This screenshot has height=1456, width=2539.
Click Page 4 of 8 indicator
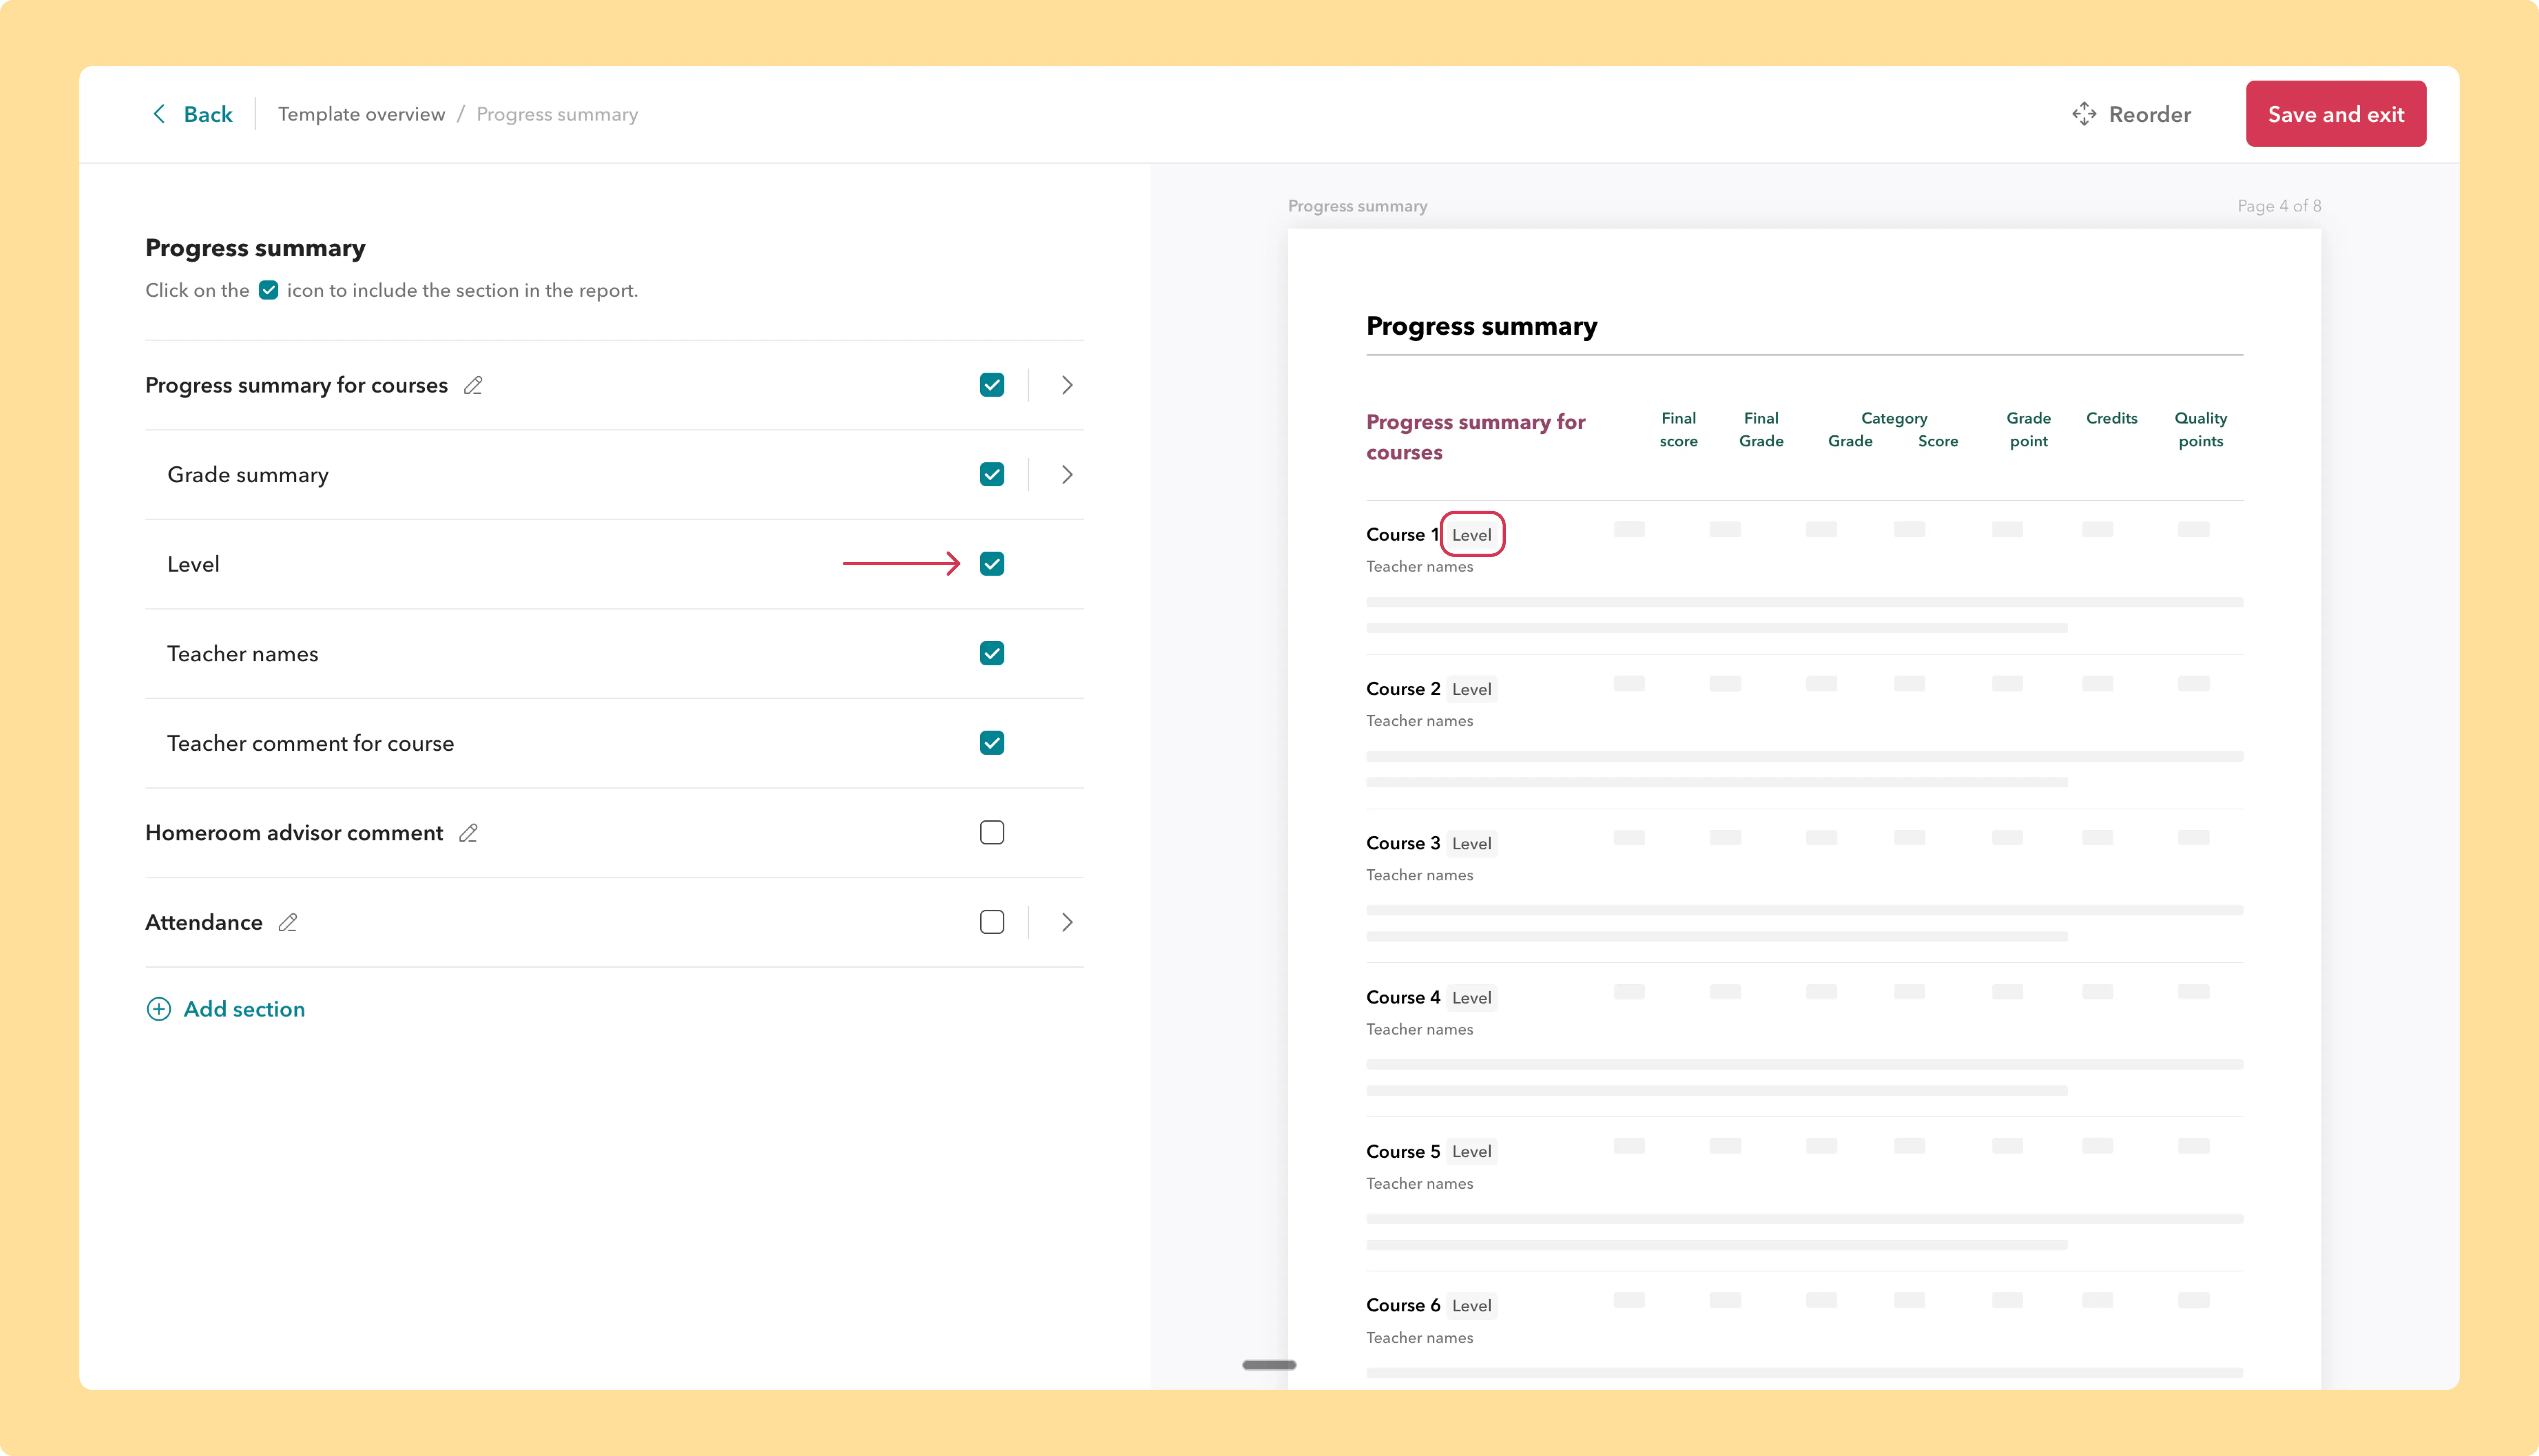click(x=2279, y=206)
